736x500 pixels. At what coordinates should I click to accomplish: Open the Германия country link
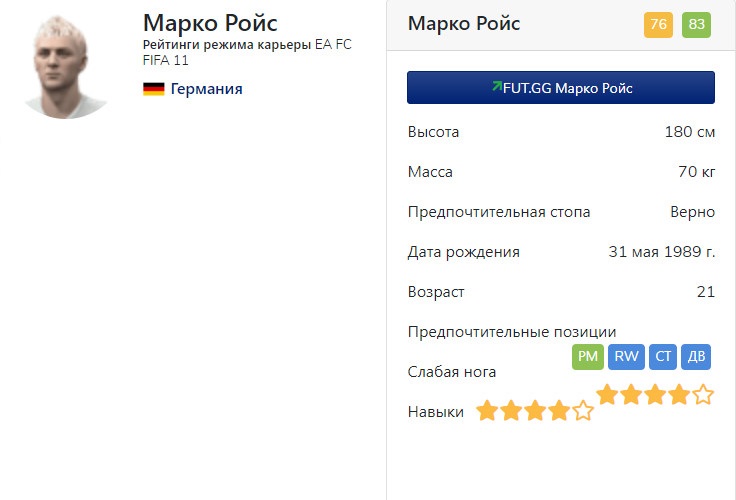(206, 89)
